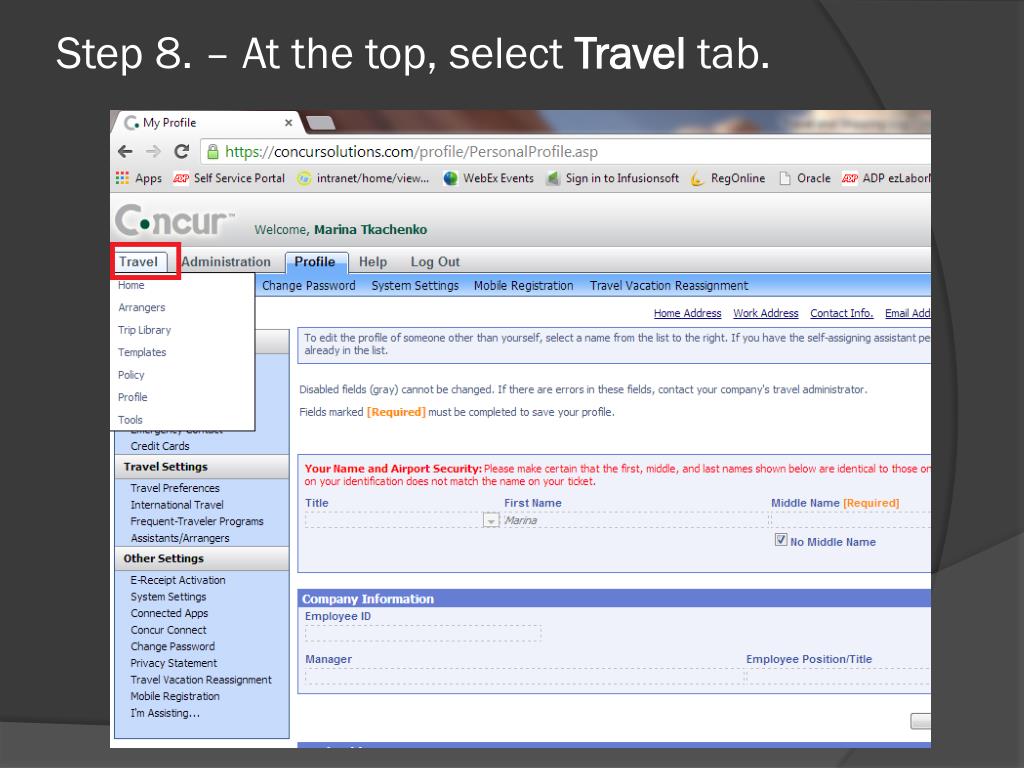The image size is (1024, 768).
Task: Click the Manager field
Action: click(x=524, y=677)
